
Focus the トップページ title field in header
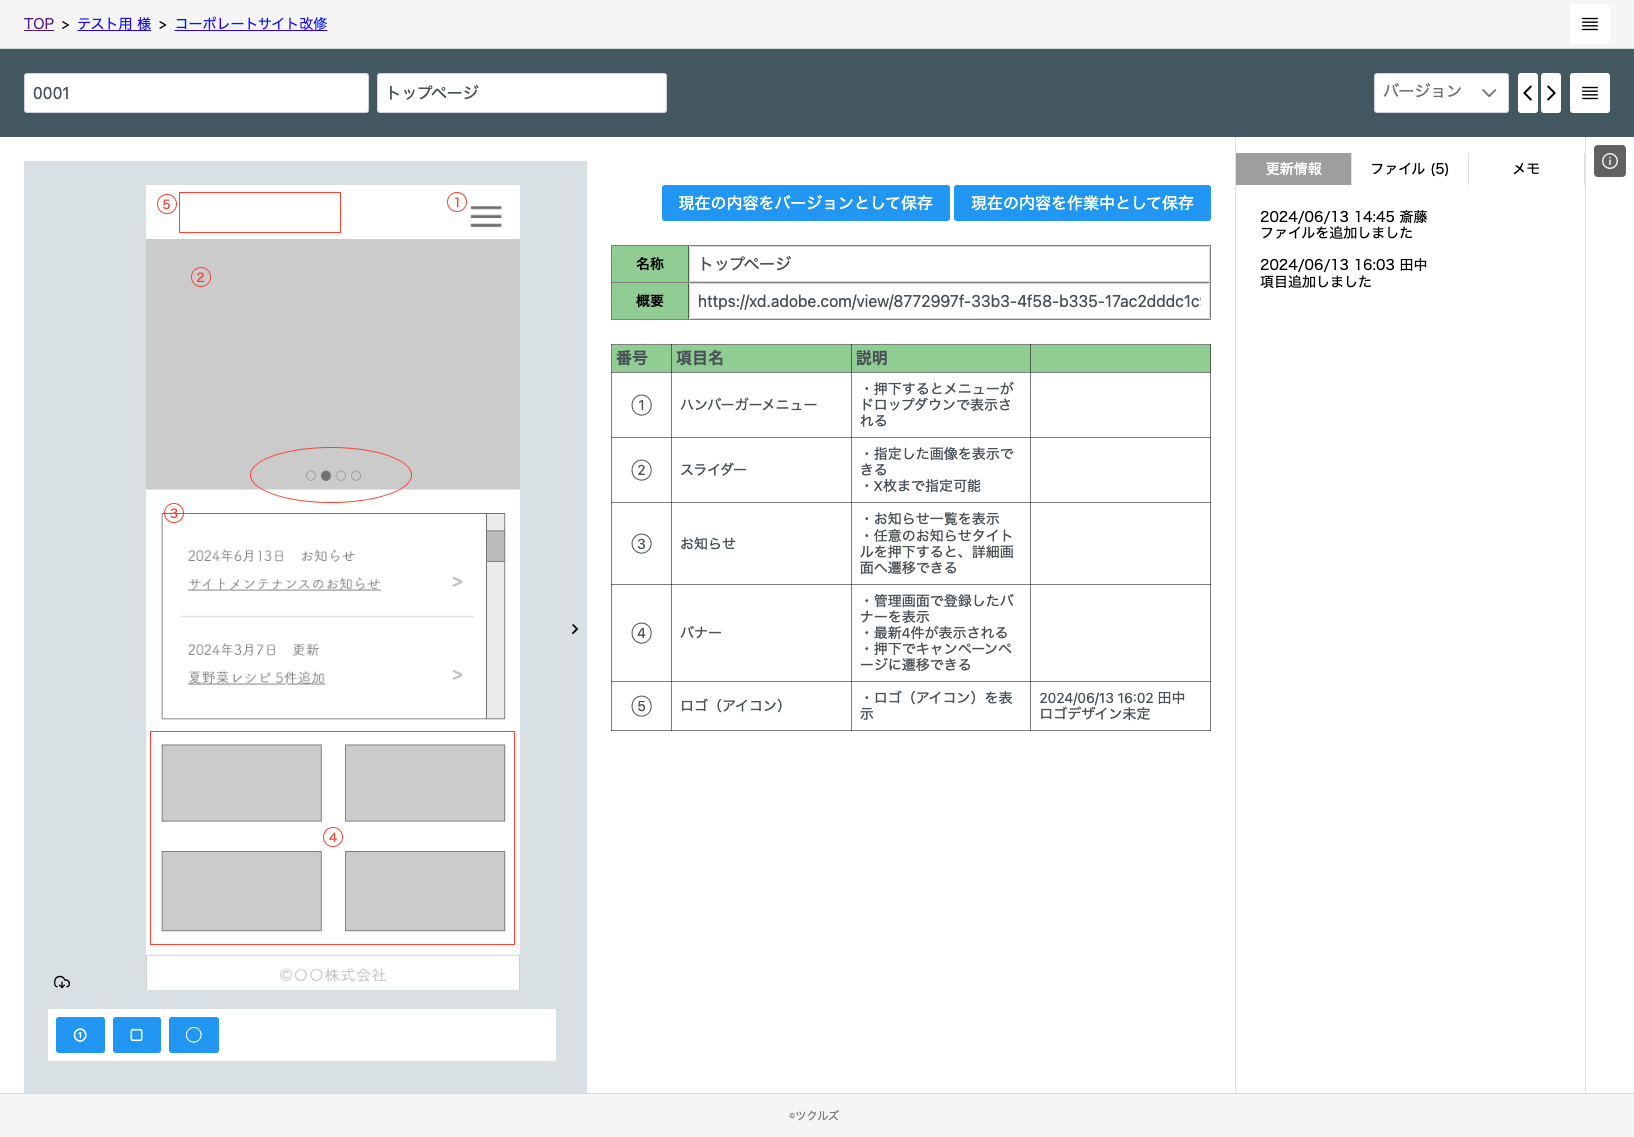click(521, 93)
